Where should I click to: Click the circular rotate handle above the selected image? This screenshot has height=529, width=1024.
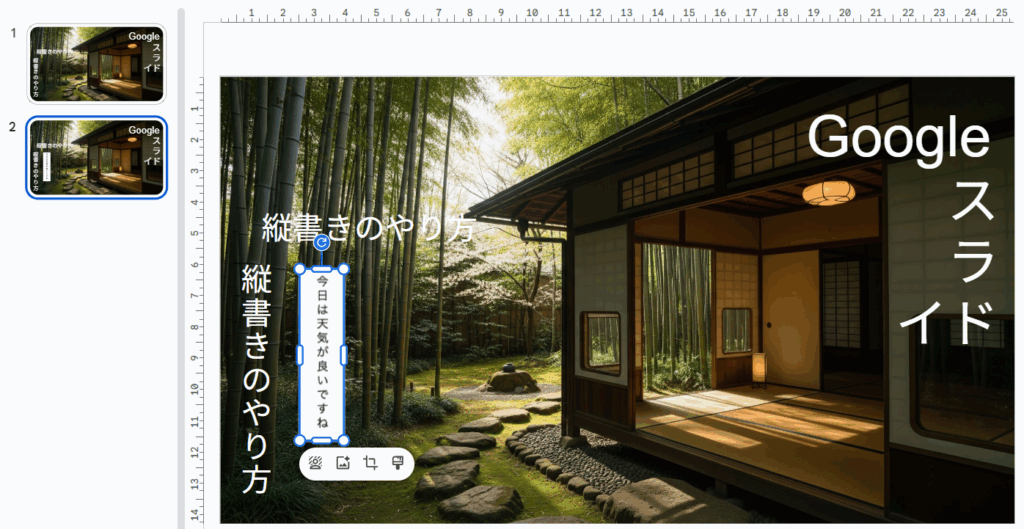pos(321,242)
